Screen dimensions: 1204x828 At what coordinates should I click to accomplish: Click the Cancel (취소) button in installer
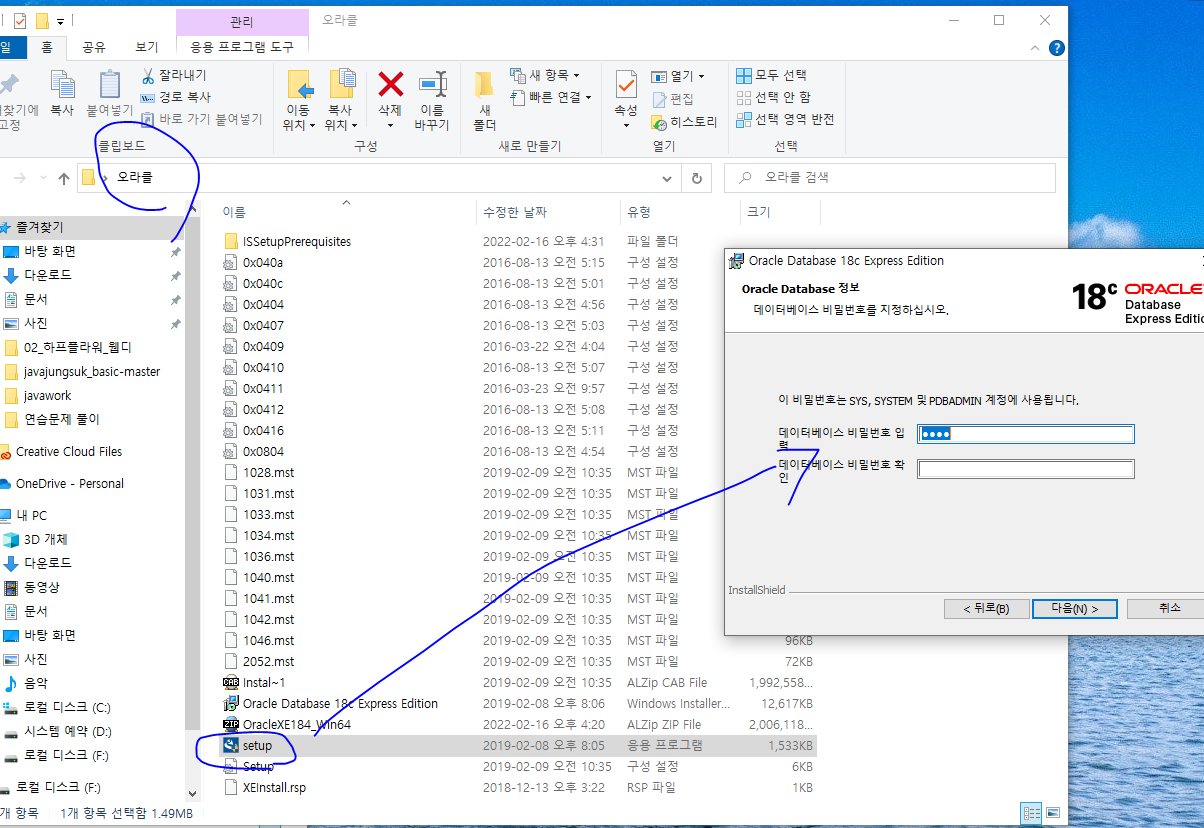point(1166,608)
